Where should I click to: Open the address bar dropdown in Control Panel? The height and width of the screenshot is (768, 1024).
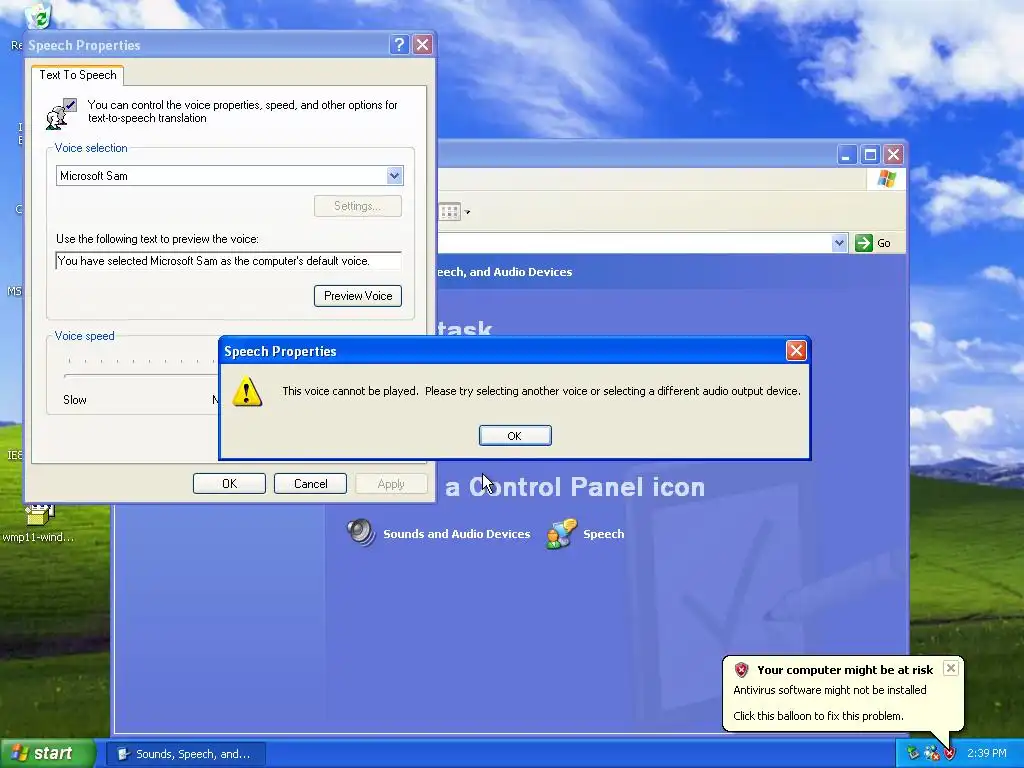point(839,243)
